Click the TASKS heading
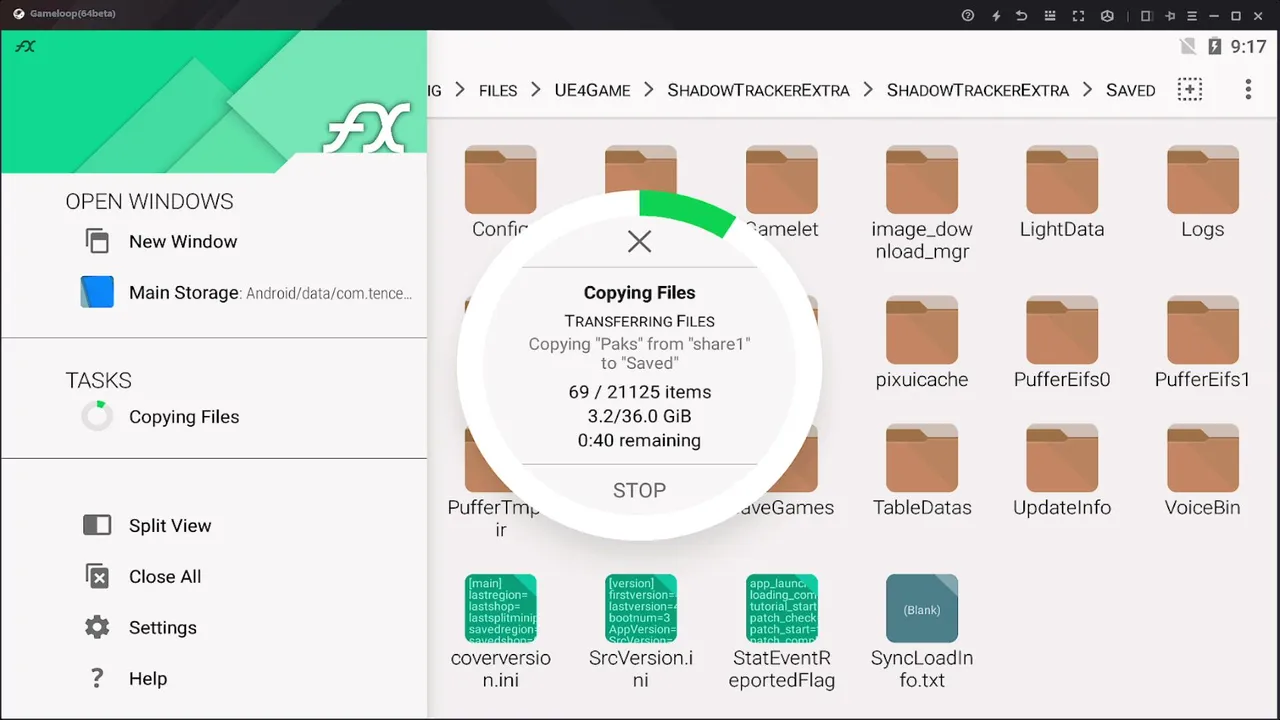Image resolution: width=1280 pixels, height=720 pixels. pyautogui.click(x=98, y=380)
